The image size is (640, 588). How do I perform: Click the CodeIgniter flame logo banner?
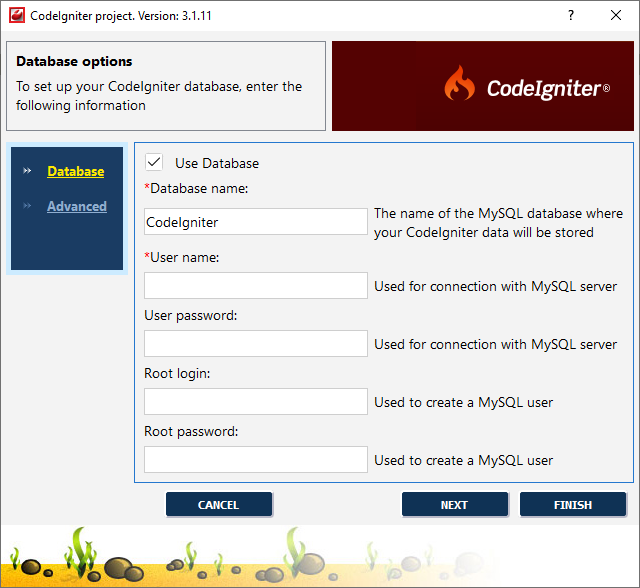pyautogui.click(x=482, y=86)
